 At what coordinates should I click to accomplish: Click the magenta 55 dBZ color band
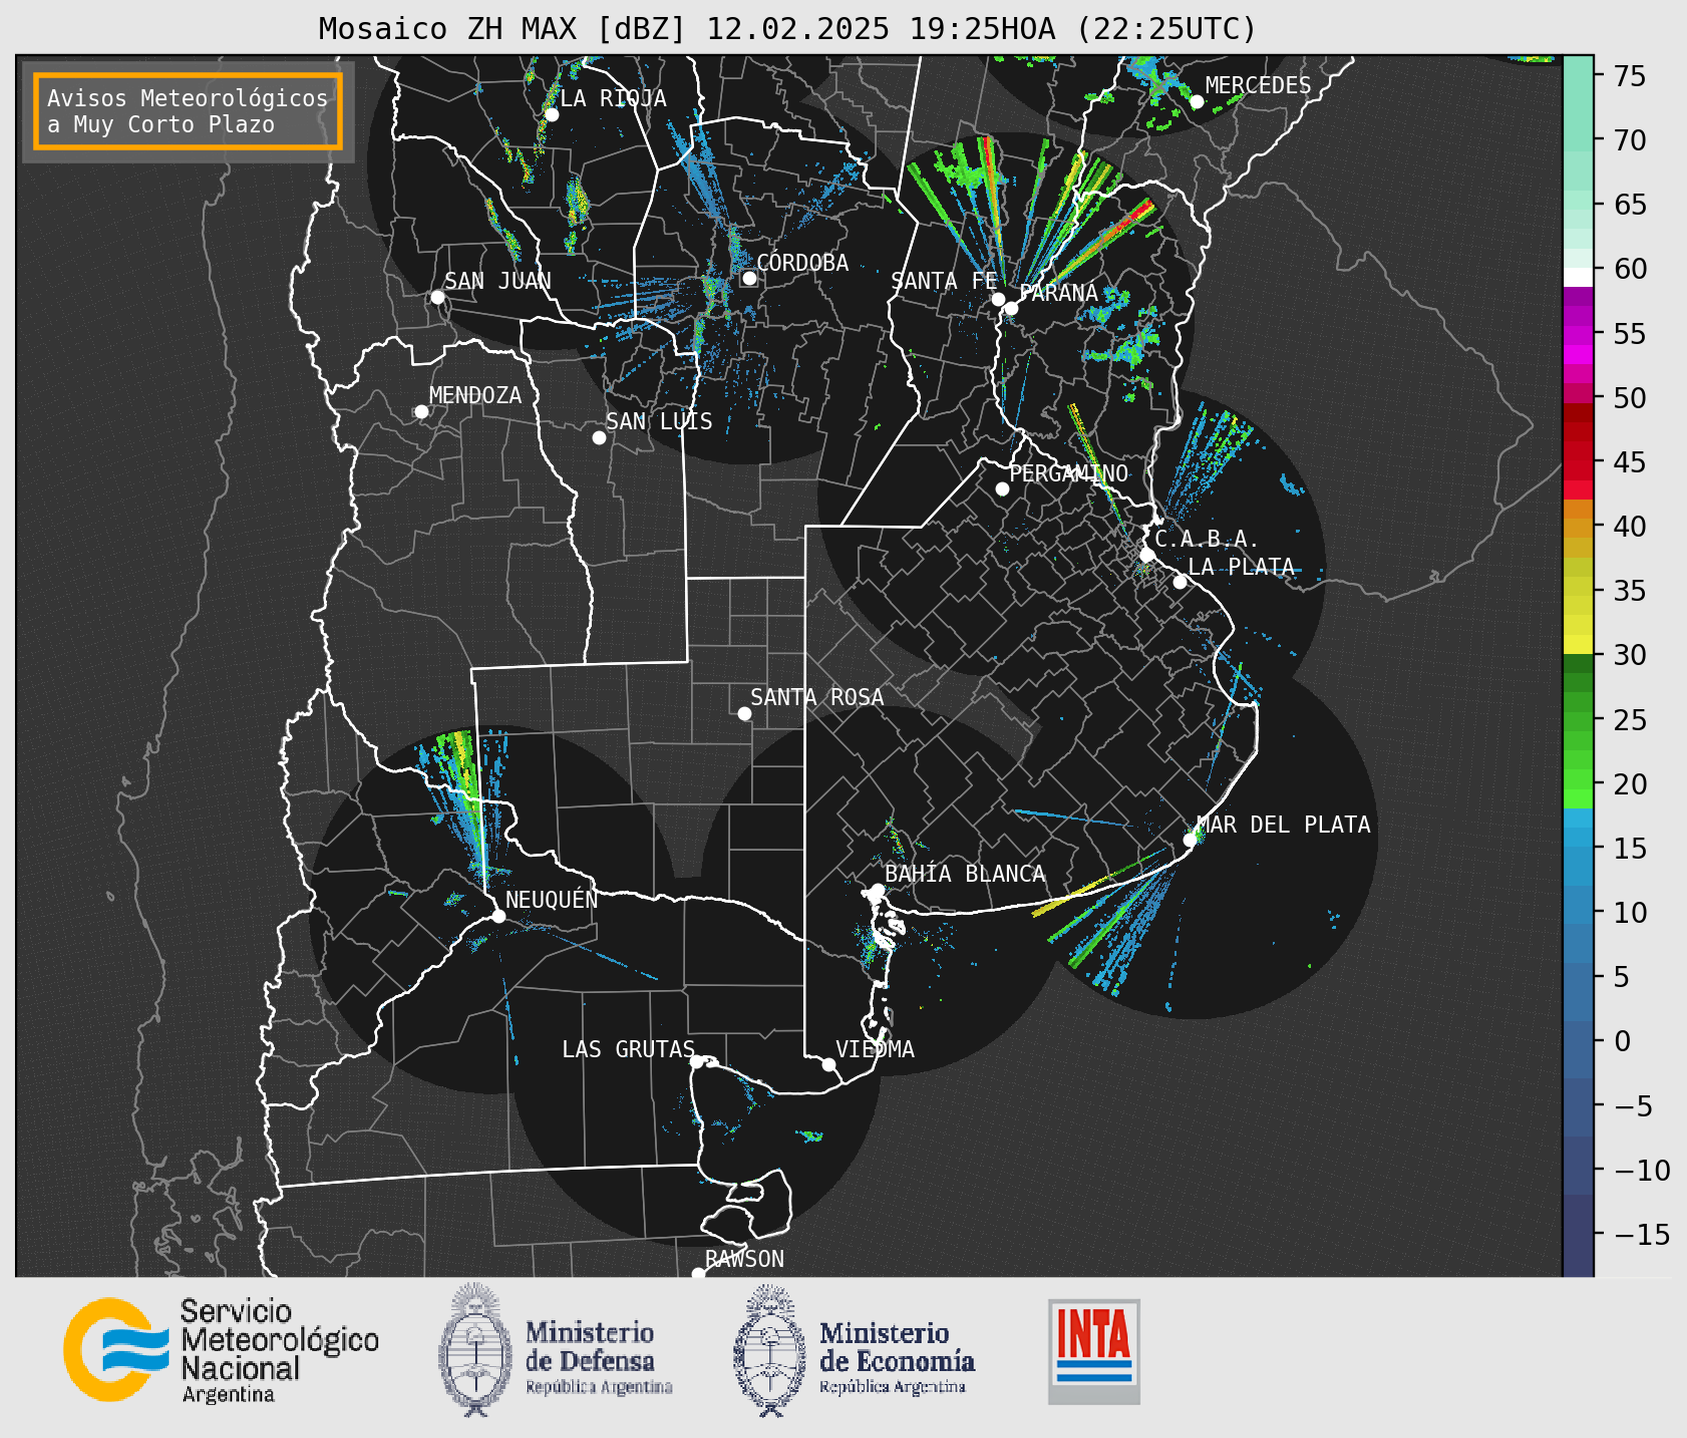(1578, 333)
